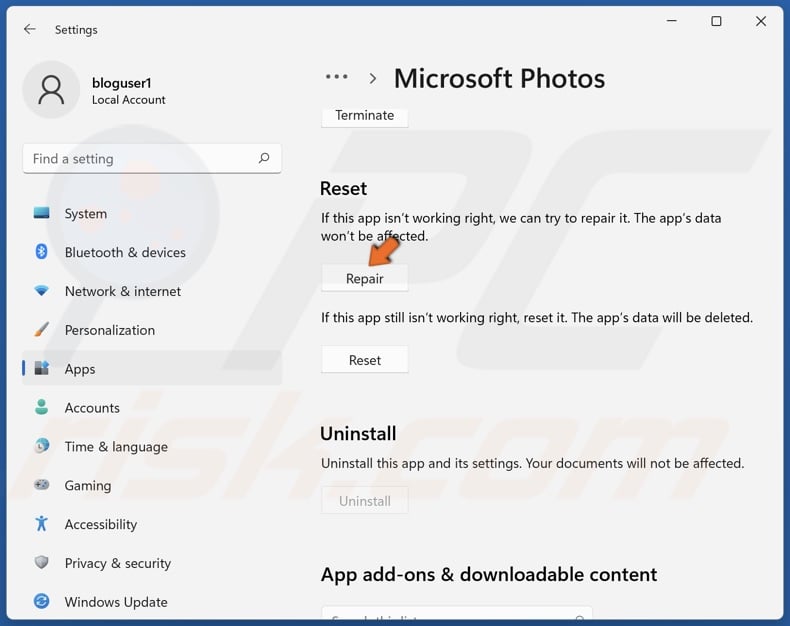Focus the Find a setting field

[152, 159]
